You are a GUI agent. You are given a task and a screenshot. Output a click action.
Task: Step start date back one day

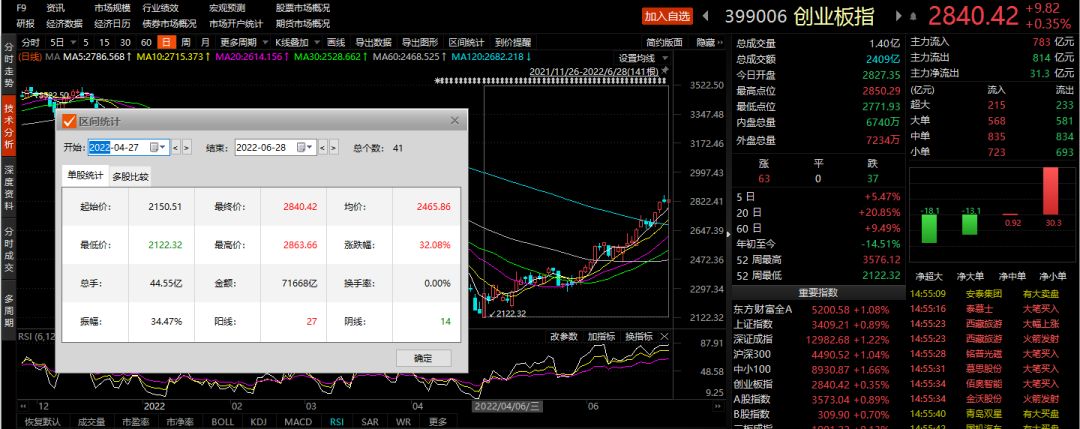click(175, 148)
